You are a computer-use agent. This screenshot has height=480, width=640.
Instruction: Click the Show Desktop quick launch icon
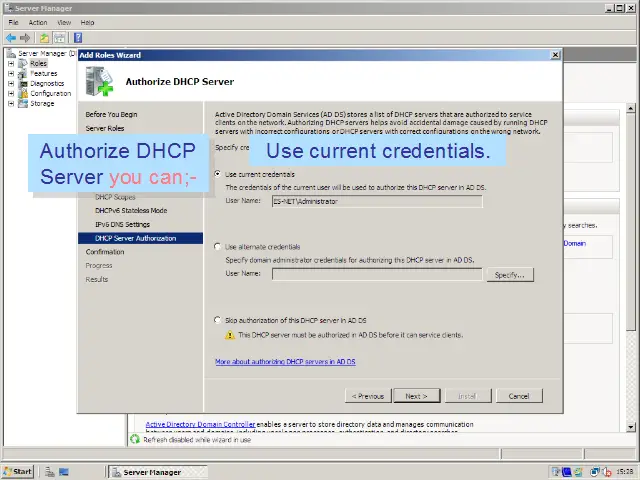(x=64, y=472)
